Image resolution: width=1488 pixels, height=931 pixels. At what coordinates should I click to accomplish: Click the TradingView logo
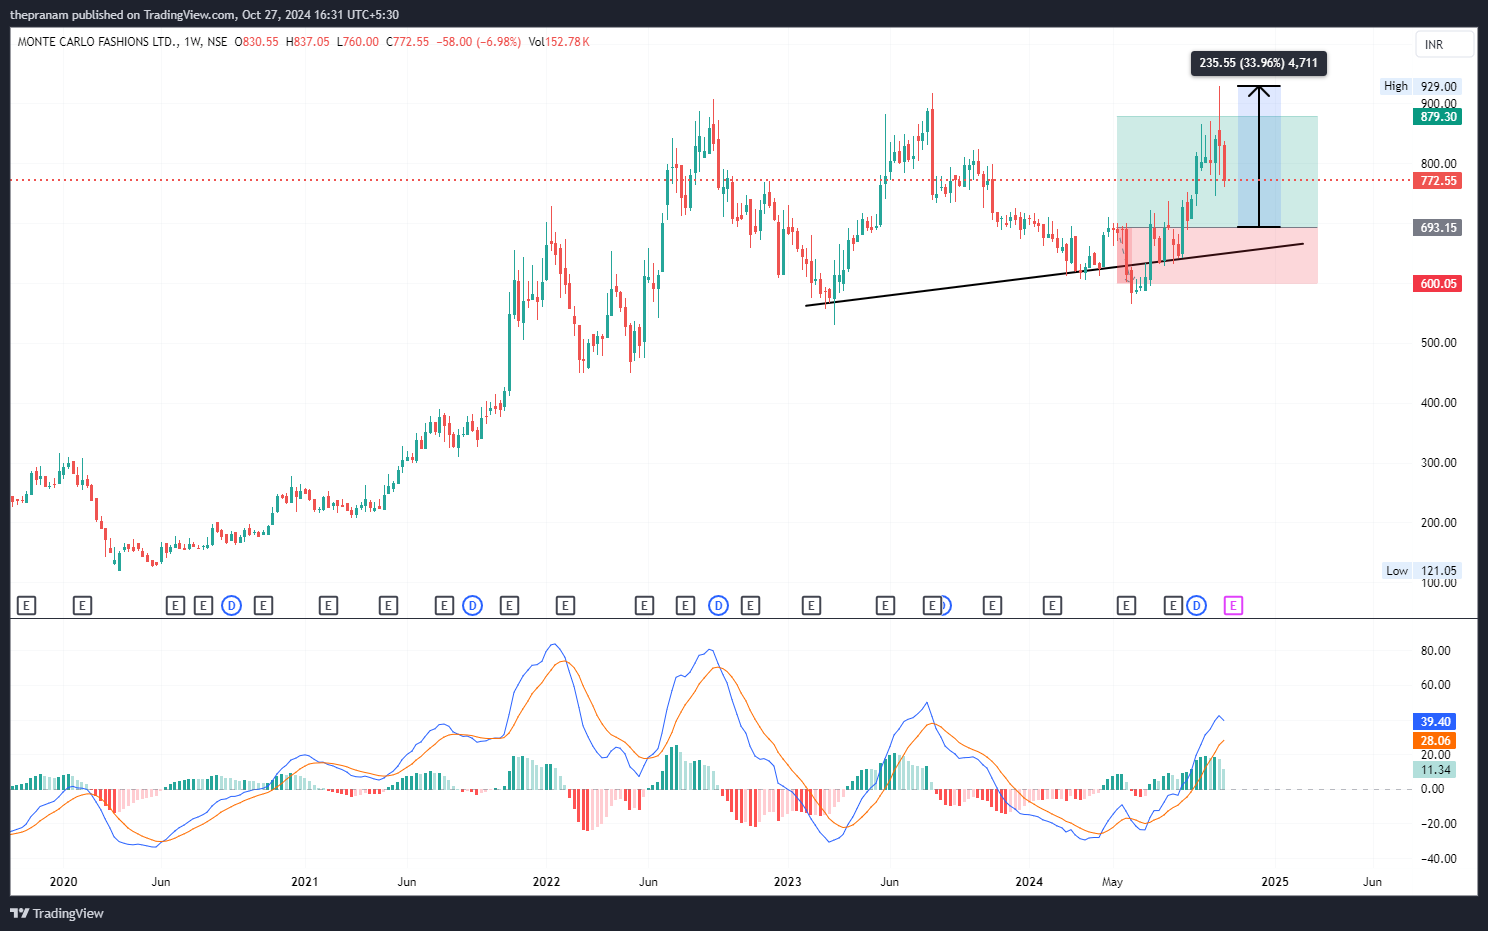(57, 913)
